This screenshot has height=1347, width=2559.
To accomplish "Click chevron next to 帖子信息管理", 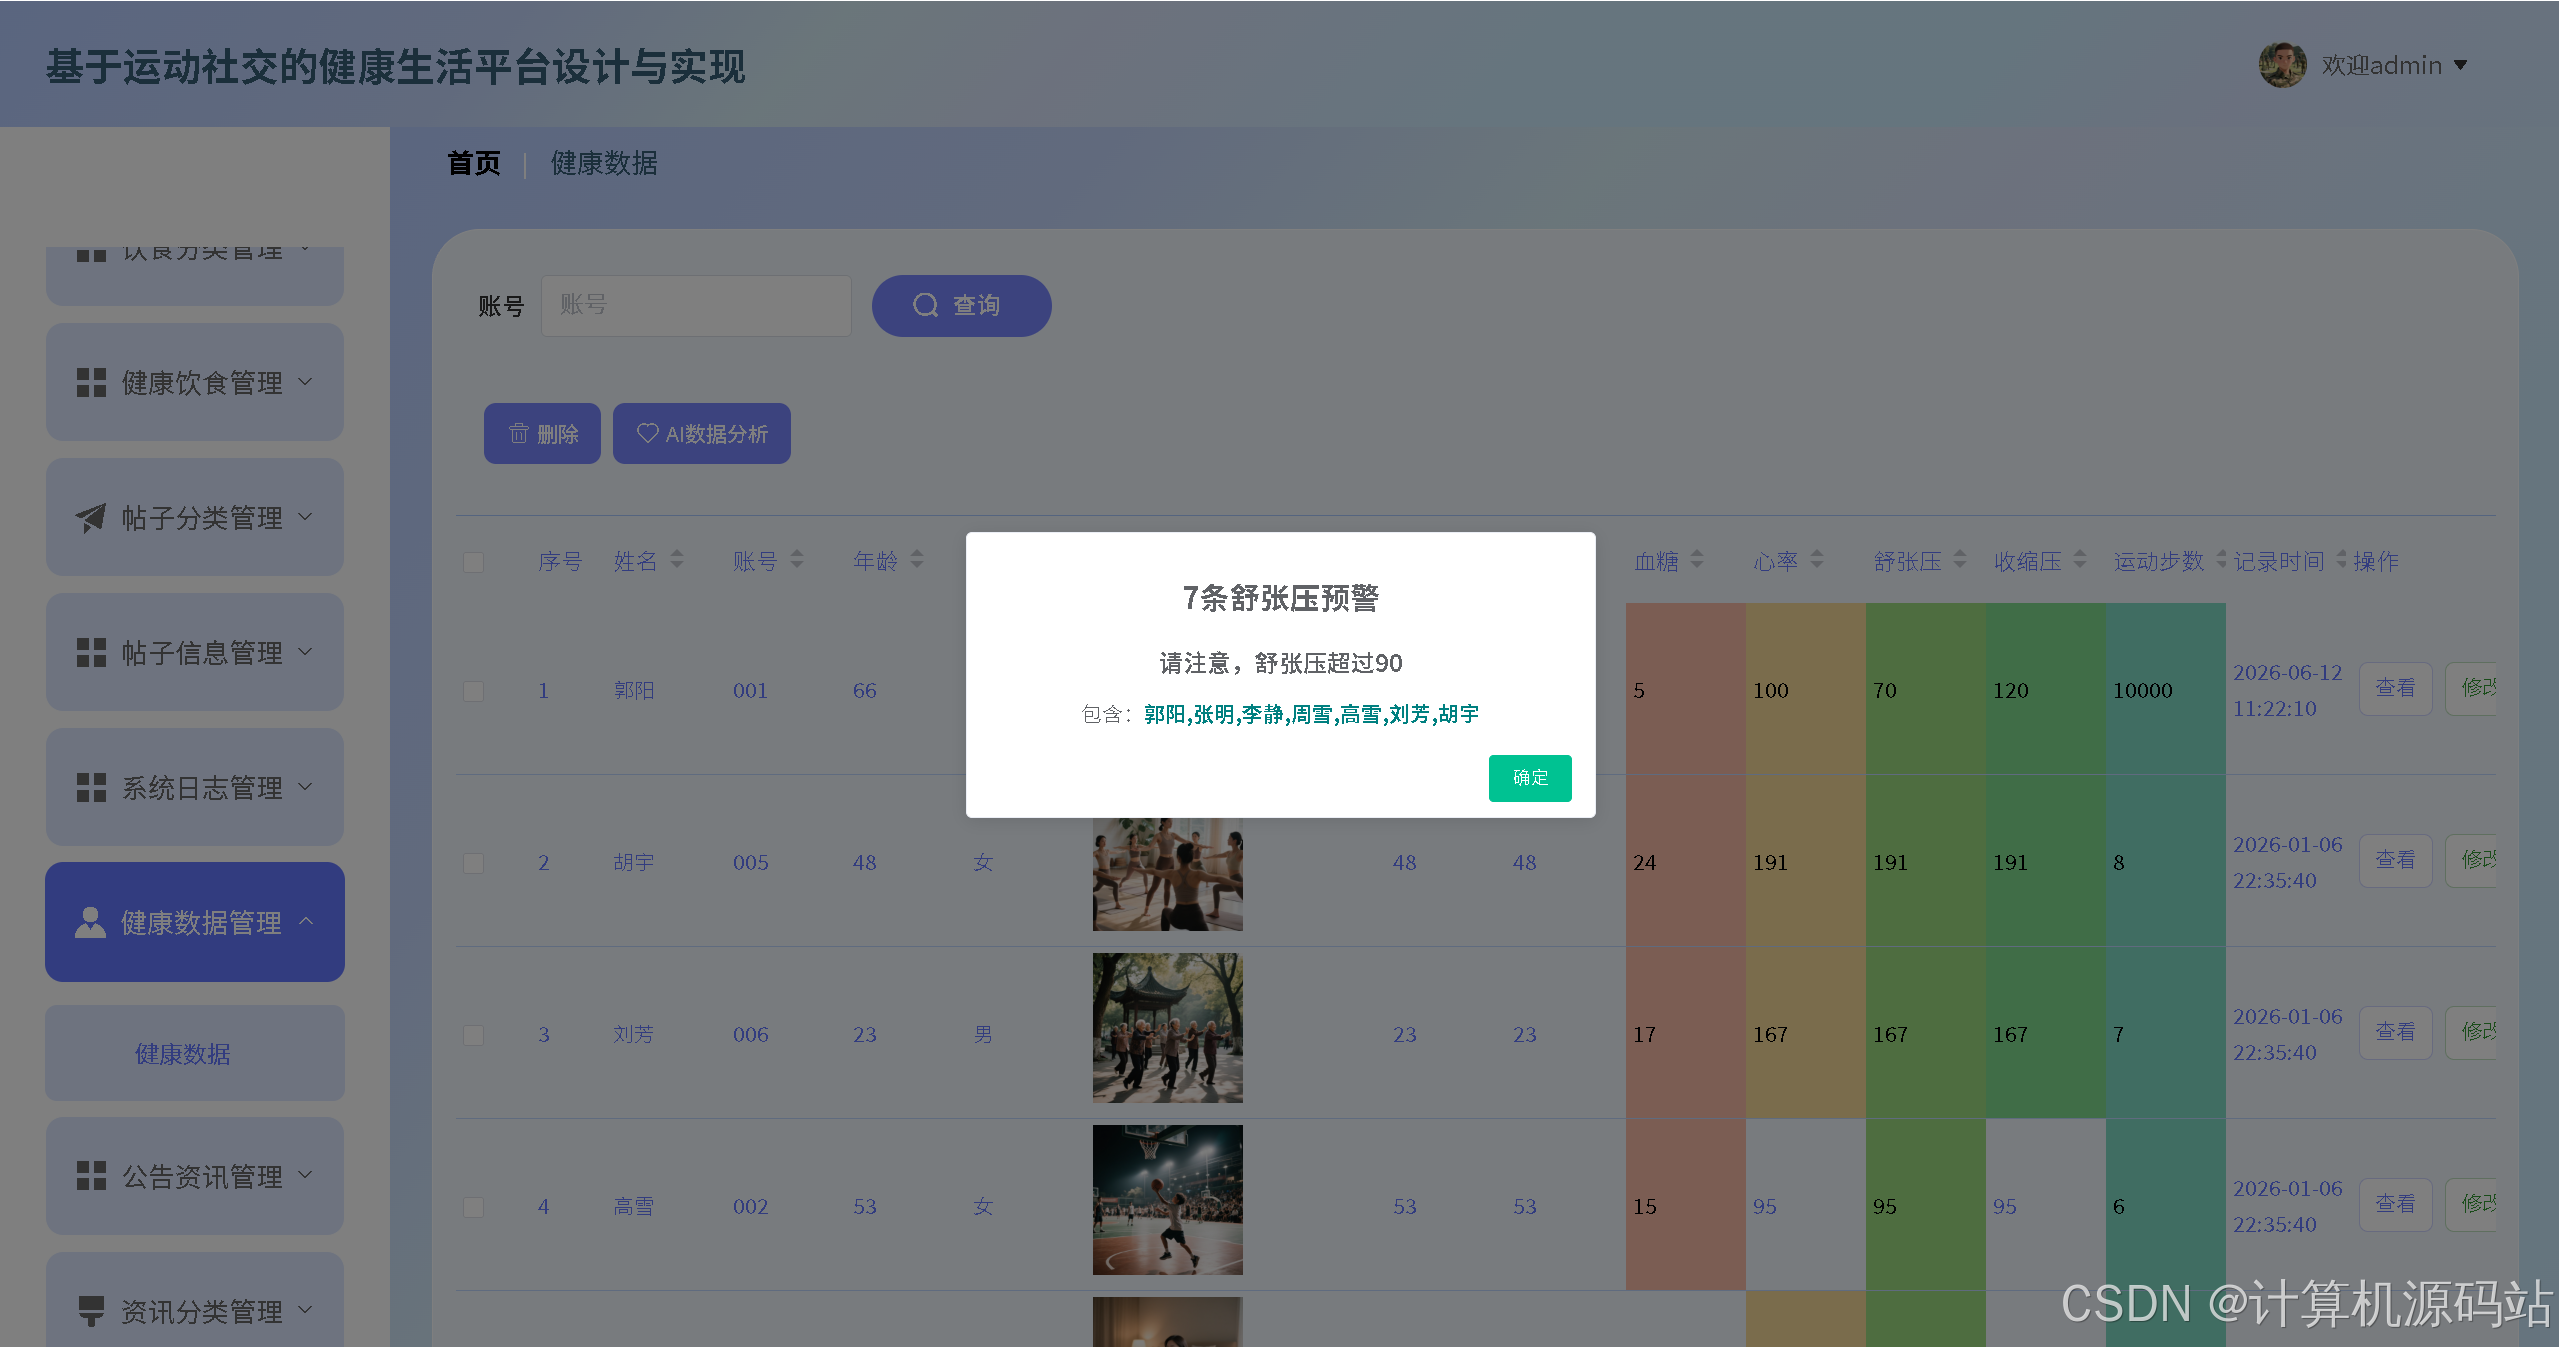I will (x=306, y=652).
